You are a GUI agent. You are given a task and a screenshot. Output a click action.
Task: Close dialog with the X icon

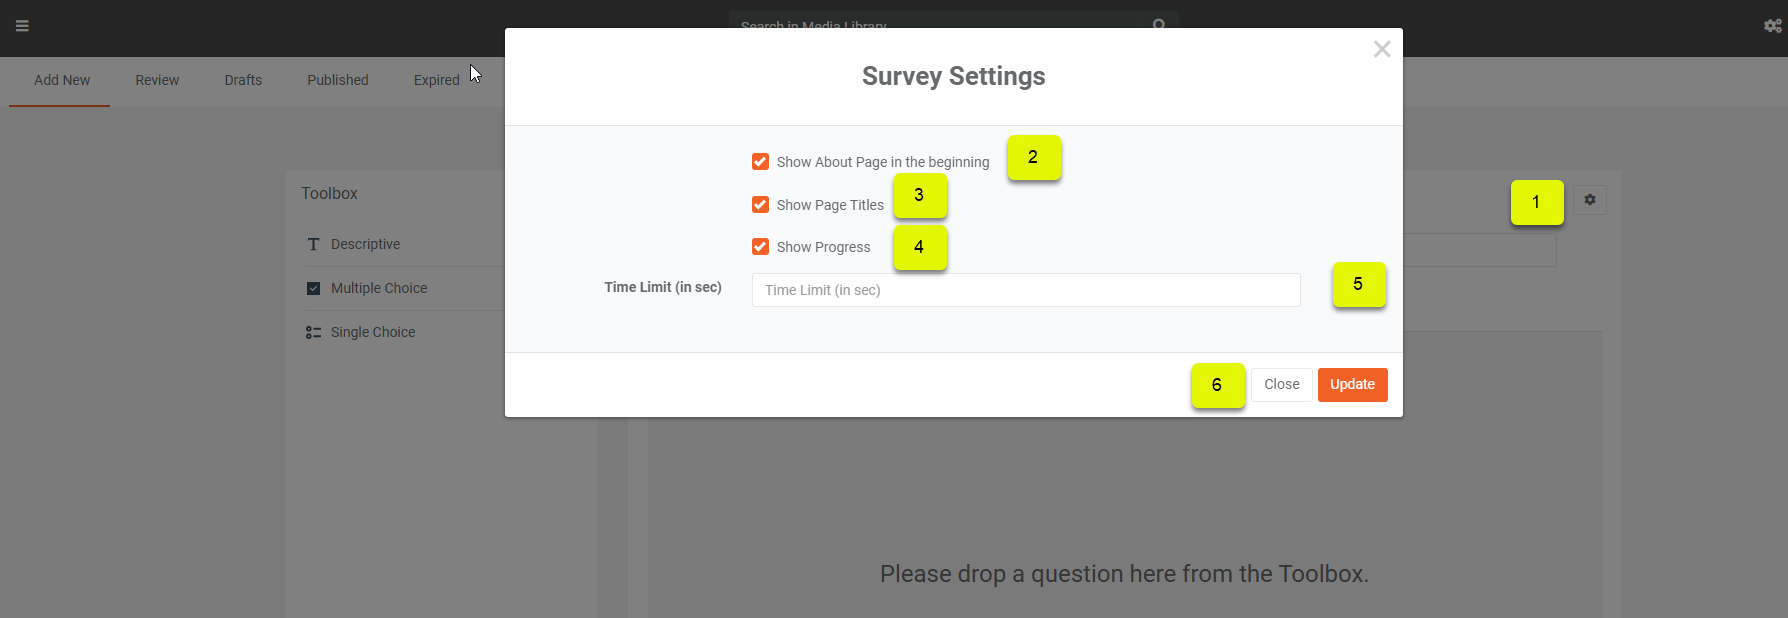[1382, 49]
